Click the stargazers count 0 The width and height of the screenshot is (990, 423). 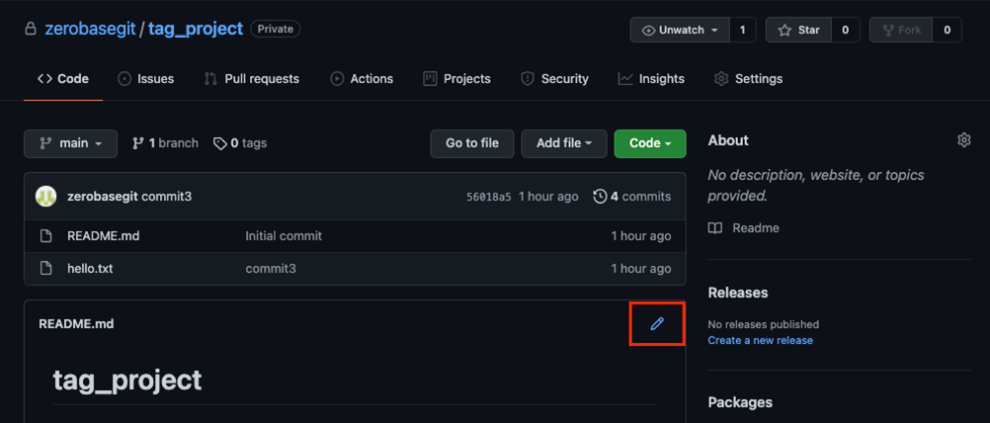[x=845, y=30]
